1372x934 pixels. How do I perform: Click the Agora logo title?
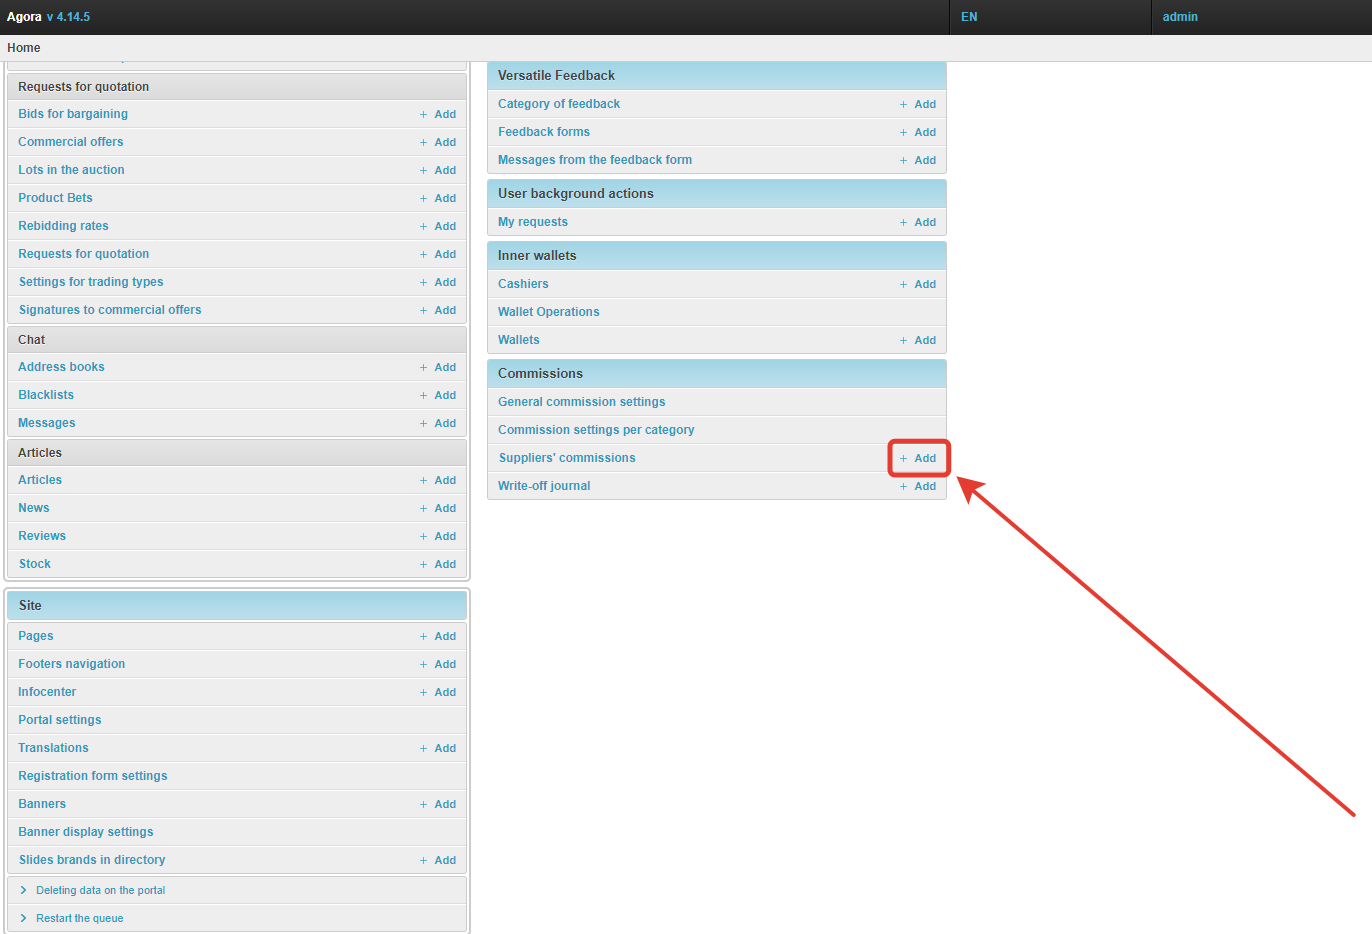24,17
